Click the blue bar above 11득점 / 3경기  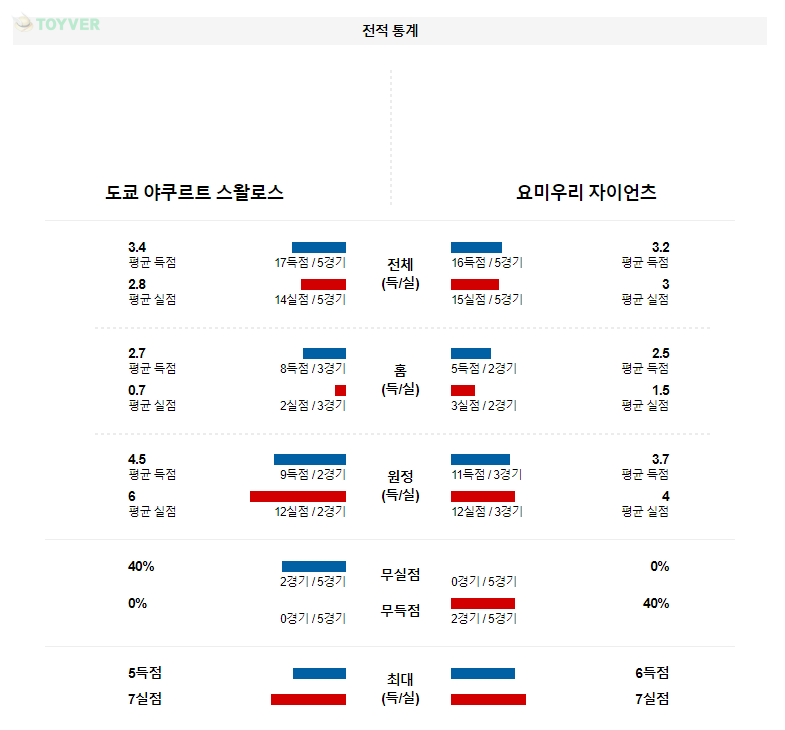tap(480, 459)
